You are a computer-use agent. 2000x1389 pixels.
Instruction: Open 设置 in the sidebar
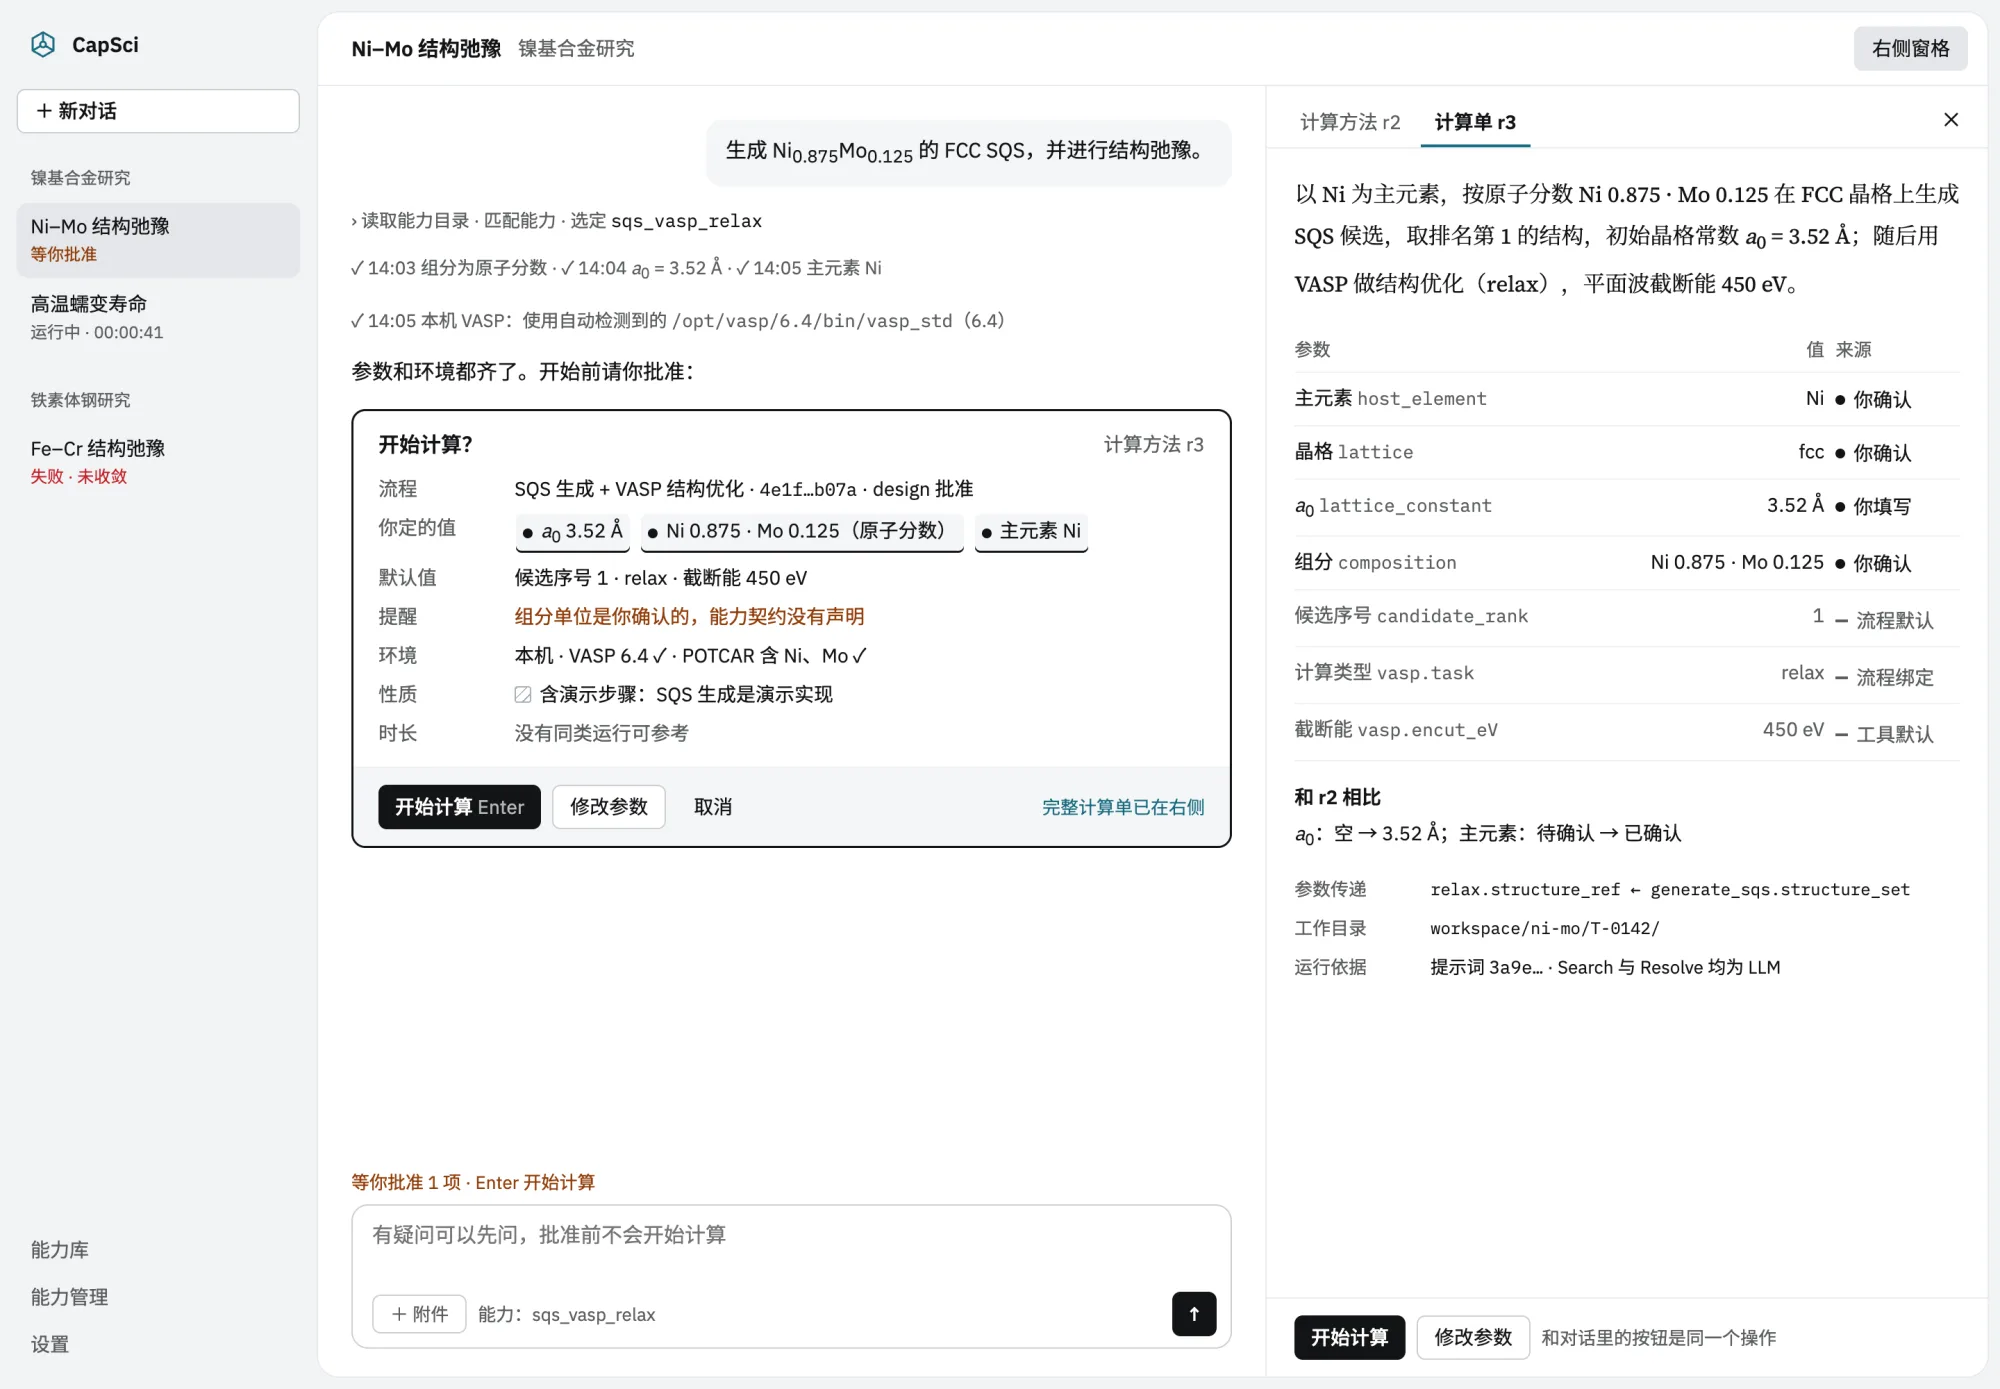click(50, 1344)
